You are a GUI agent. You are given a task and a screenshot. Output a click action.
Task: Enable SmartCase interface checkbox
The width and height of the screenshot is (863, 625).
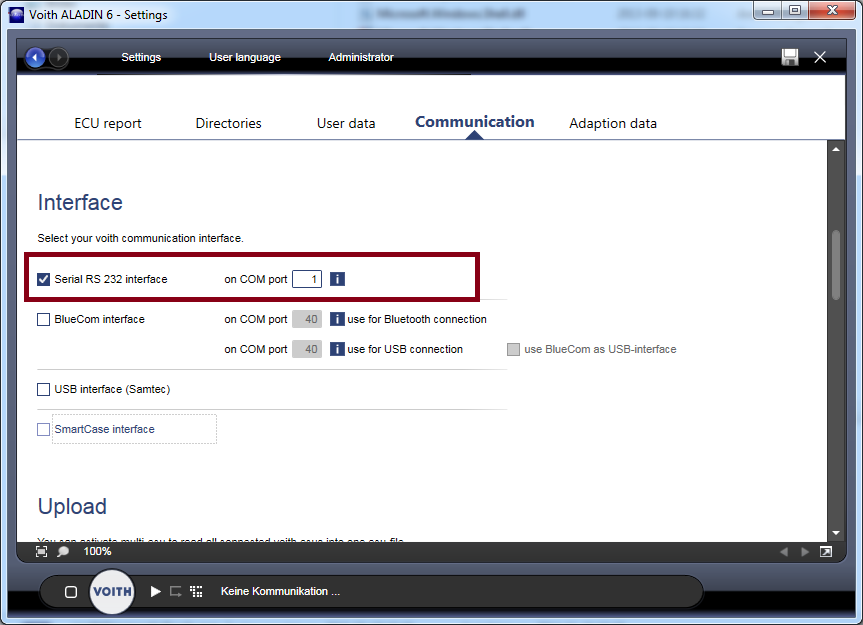click(x=43, y=429)
